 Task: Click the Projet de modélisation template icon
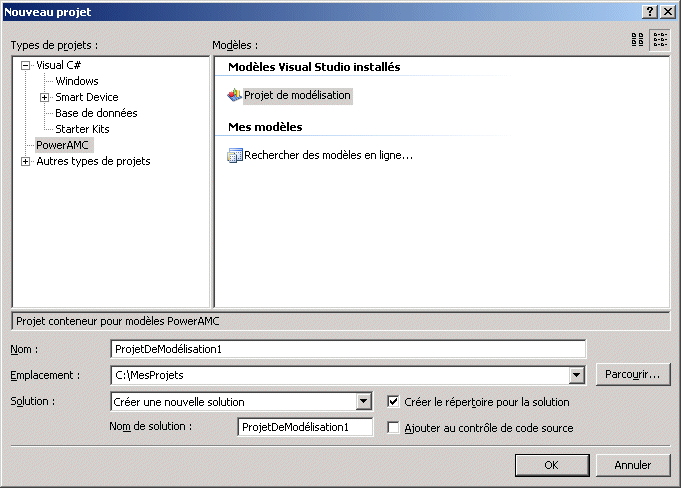pyautogui.click(x=235, y=95)
